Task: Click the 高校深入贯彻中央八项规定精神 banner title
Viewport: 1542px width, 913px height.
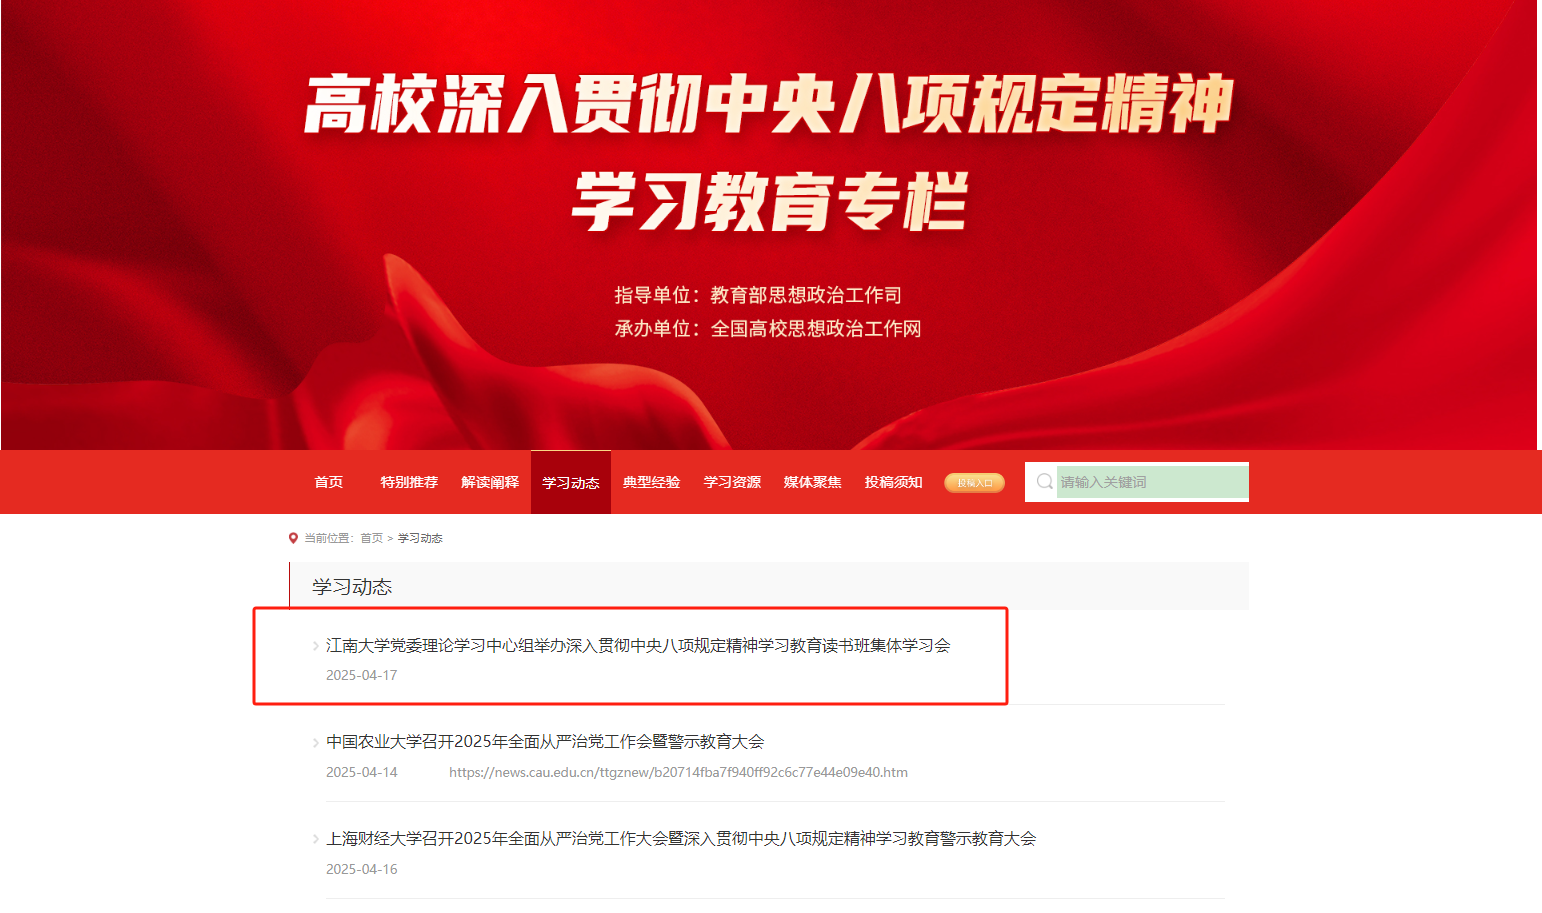Action: [769, 103]
